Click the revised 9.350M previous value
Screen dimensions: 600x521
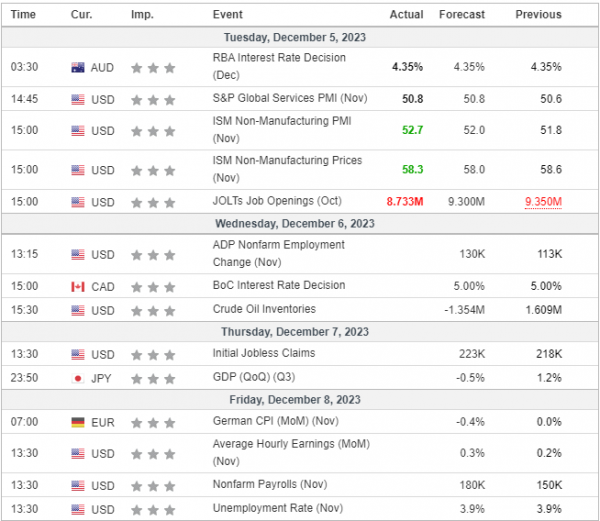click(x=543, y=201)
